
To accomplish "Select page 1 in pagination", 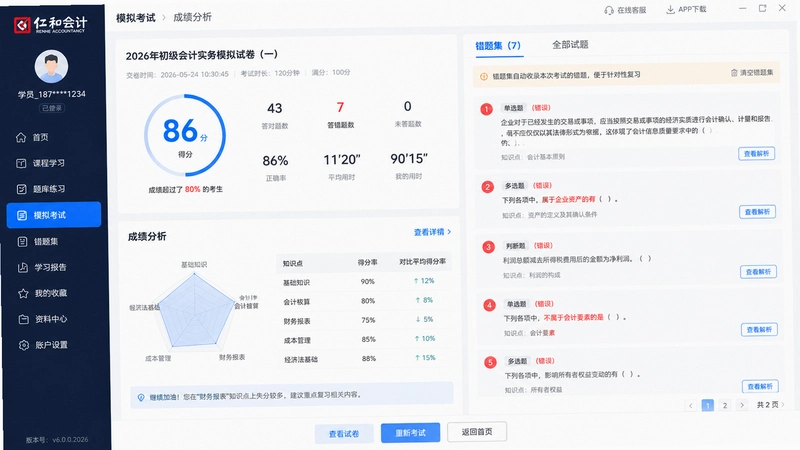I will coord(708,405).
